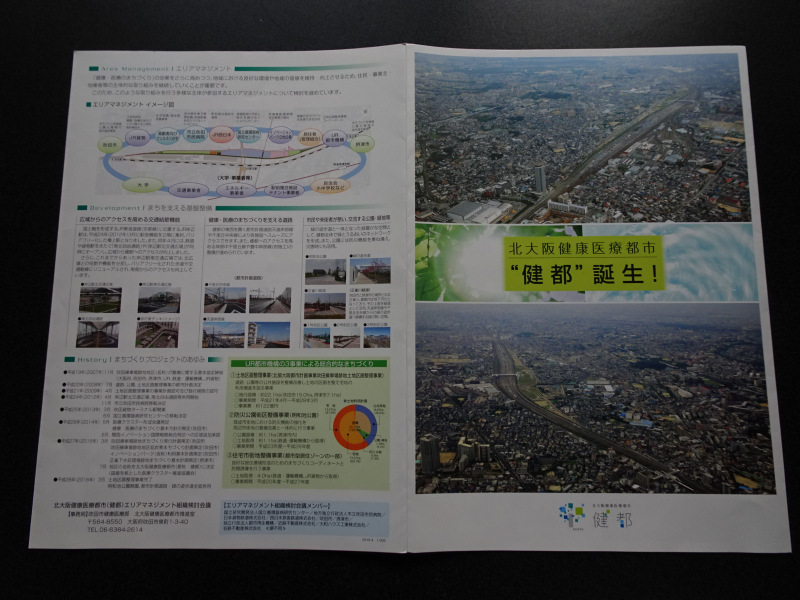Click the '国立循環器病研究センター' oval in the diagram
The width and height of the screenshot is (800, 600).
point(249,135)
